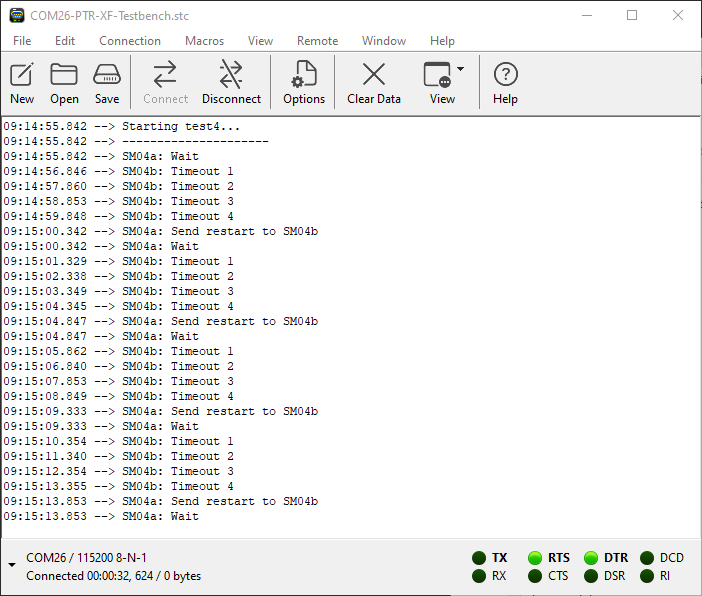Toggle the RTS signal indicator
The height and width of the screenshot is (596, 702).
point(535,558)
